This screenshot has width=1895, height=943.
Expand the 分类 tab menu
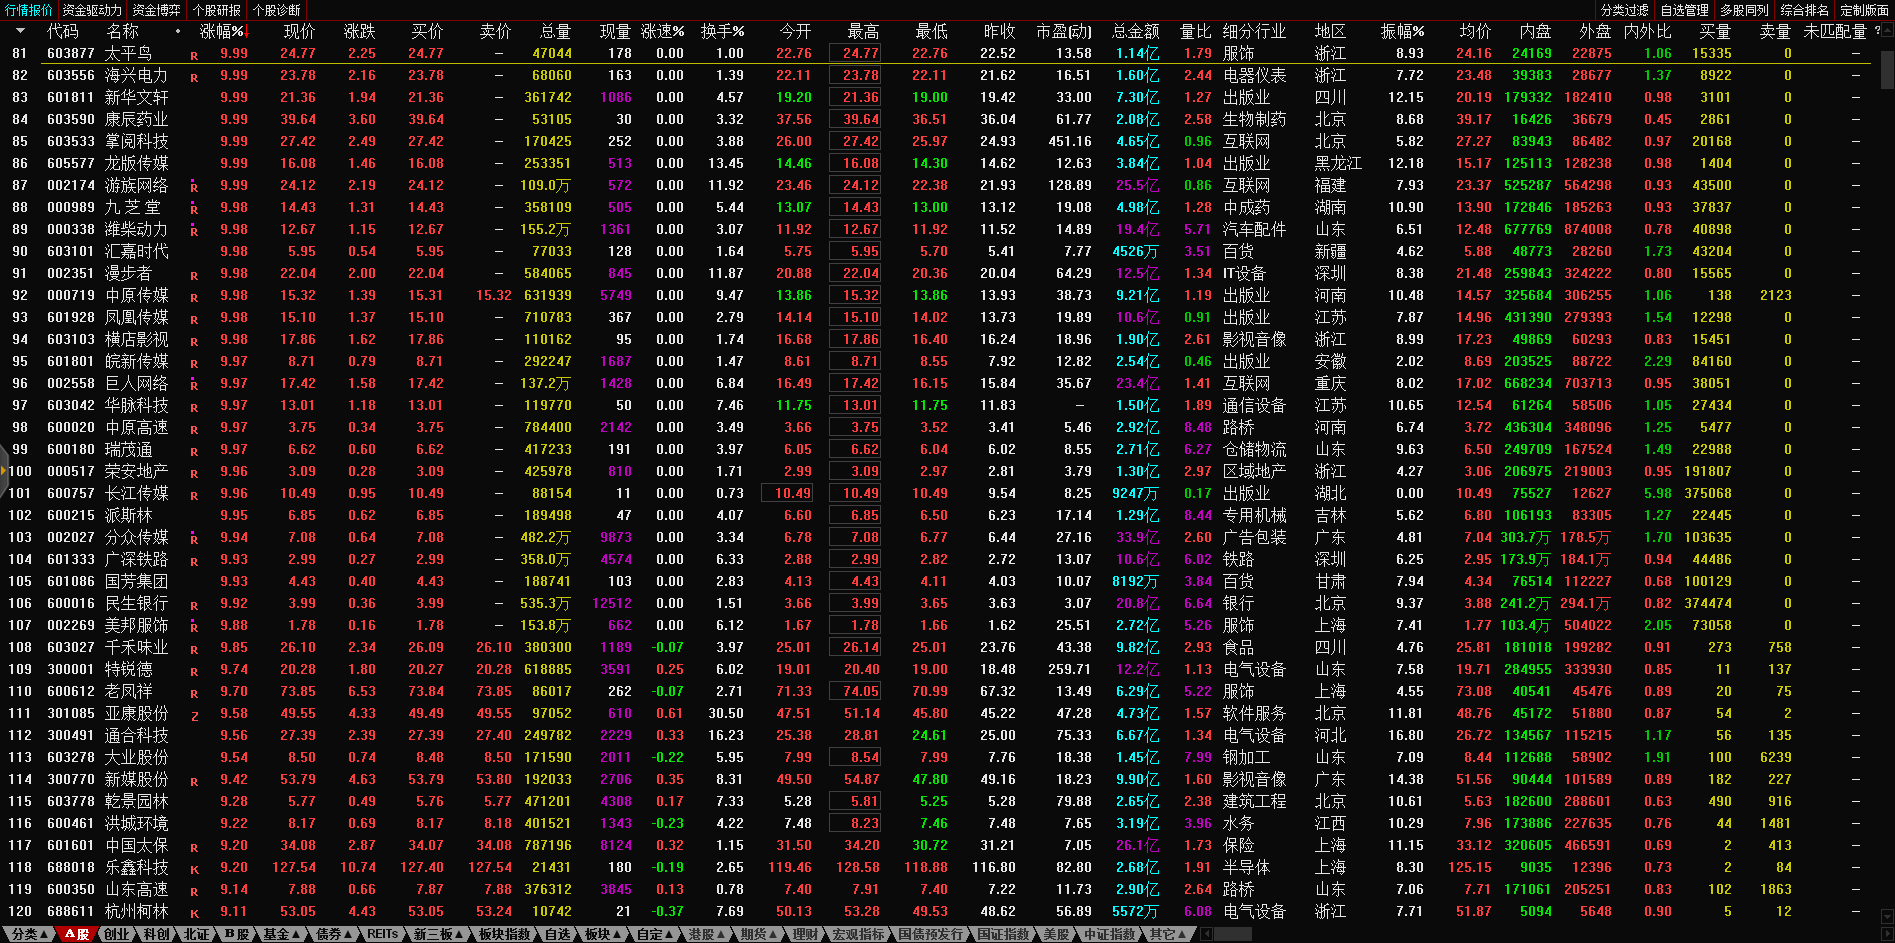[29, 934]
